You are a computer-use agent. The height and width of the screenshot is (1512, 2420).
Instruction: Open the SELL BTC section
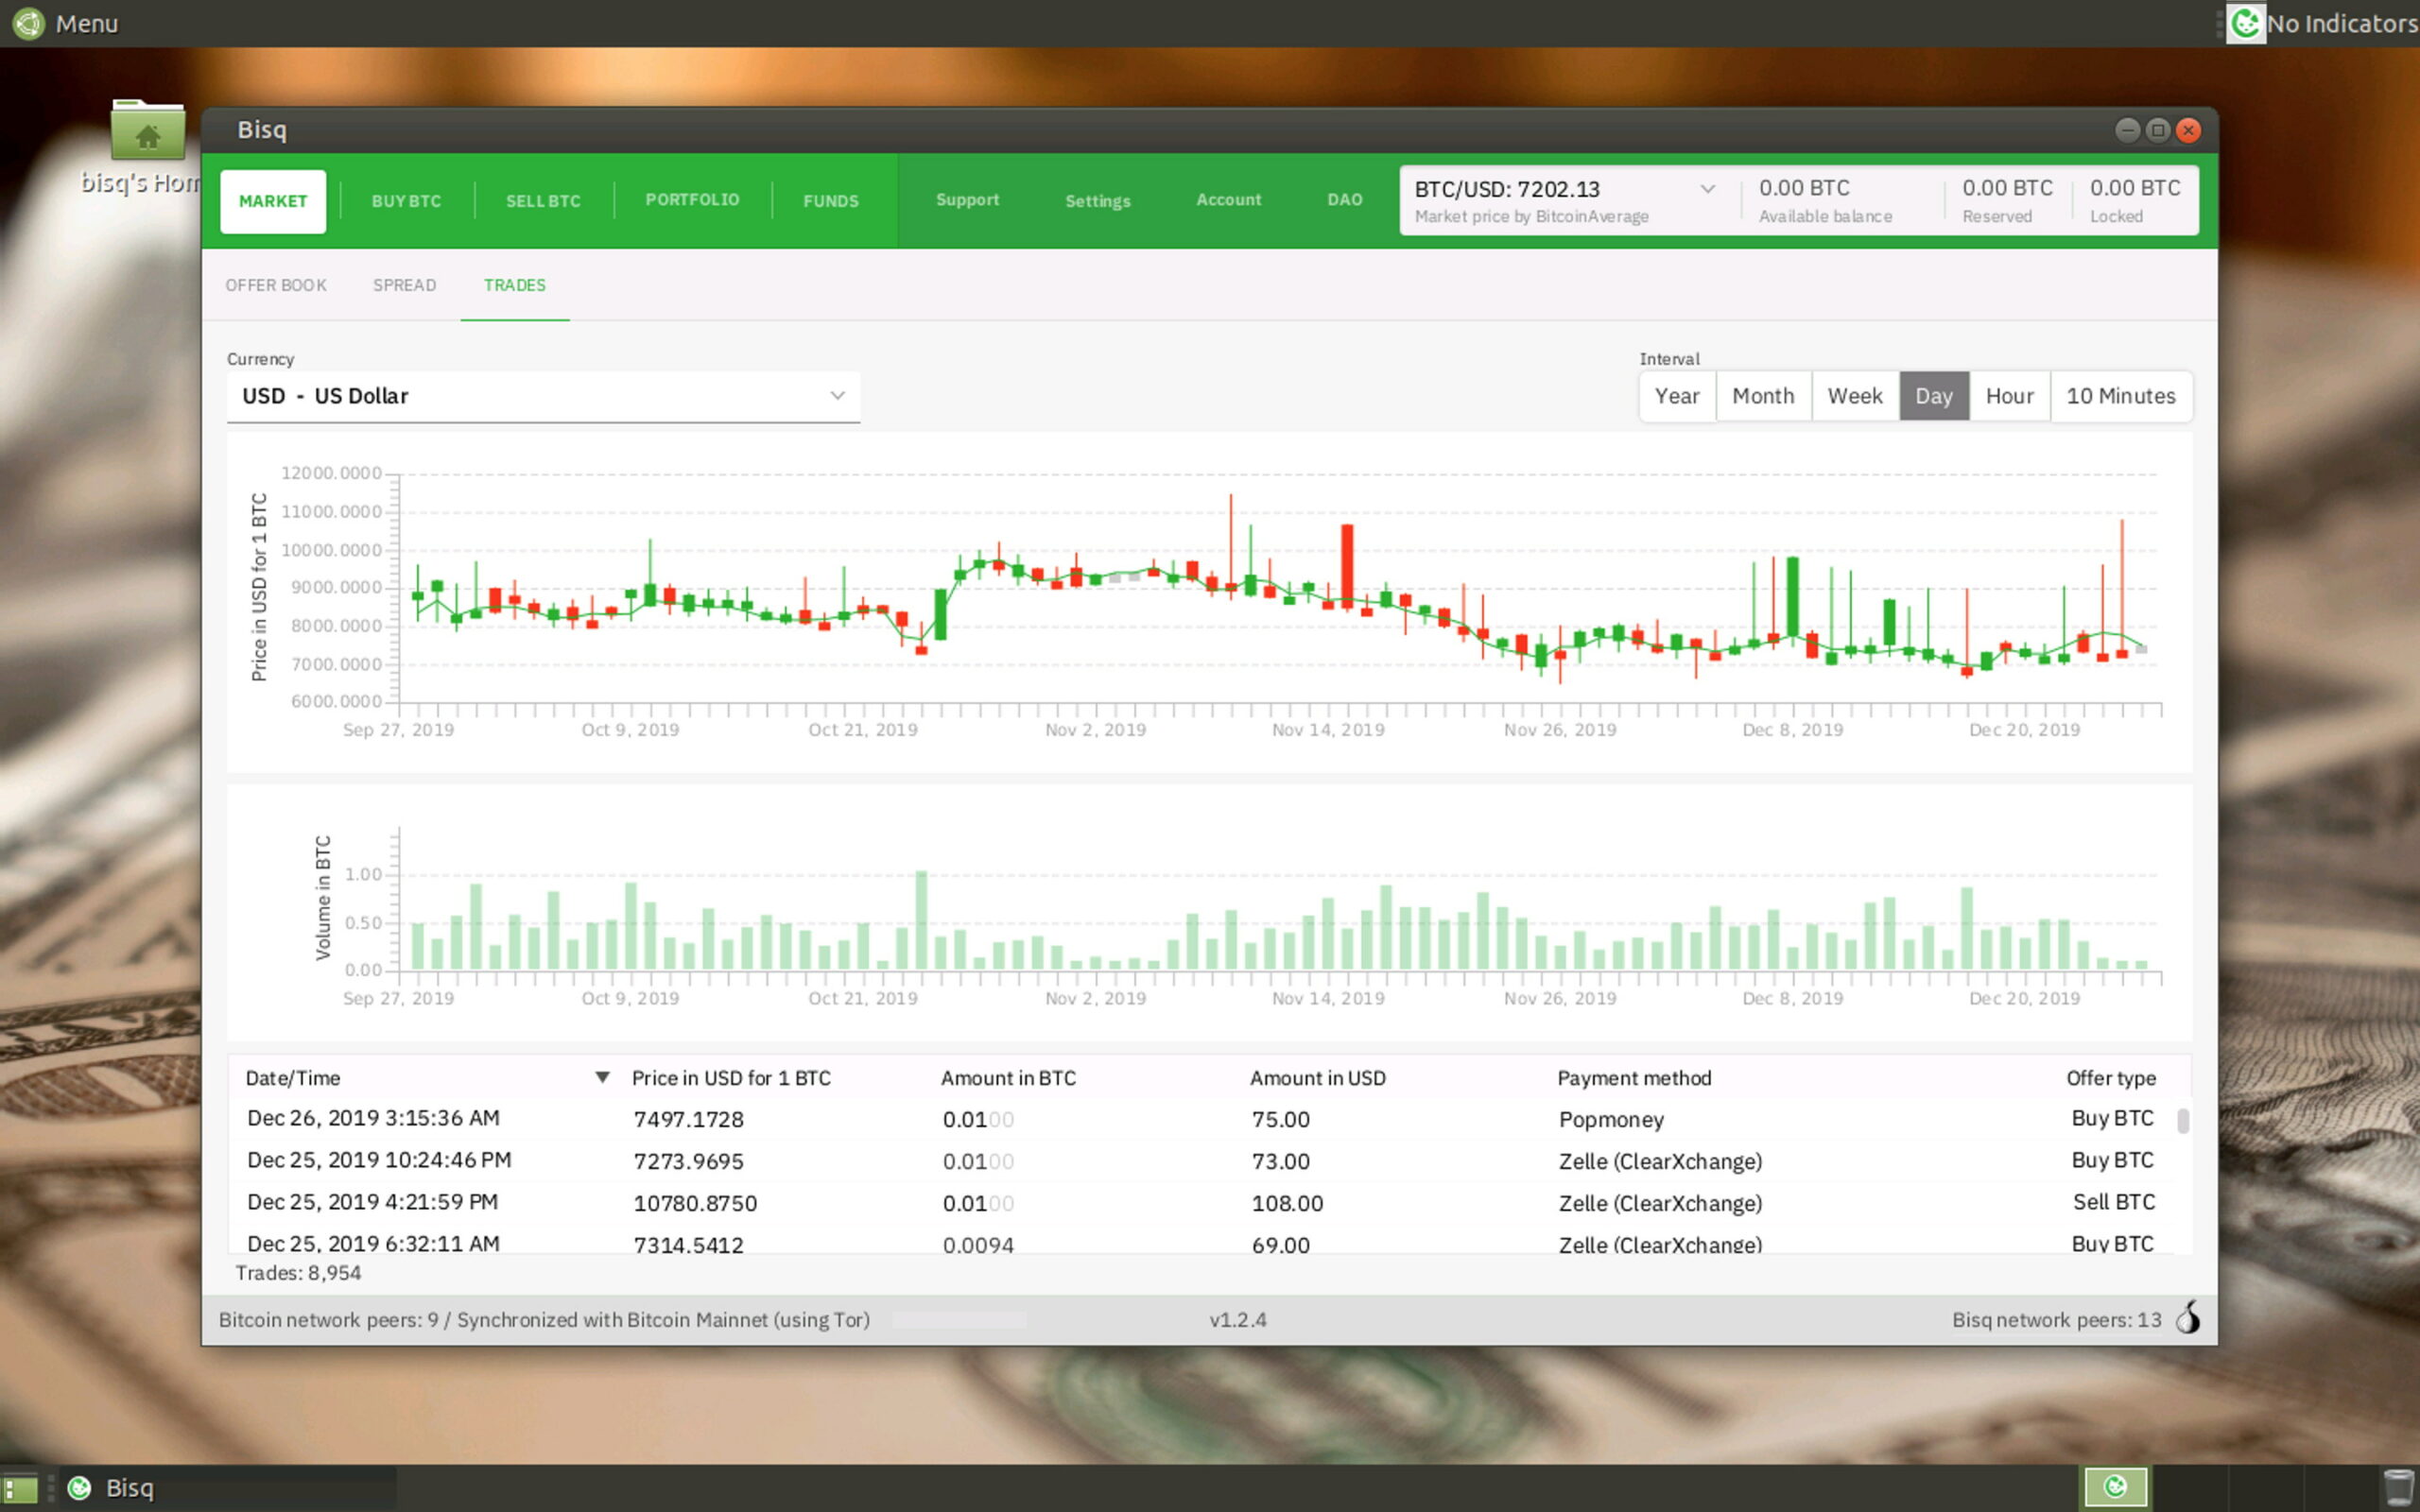click(x=543, y=200)
